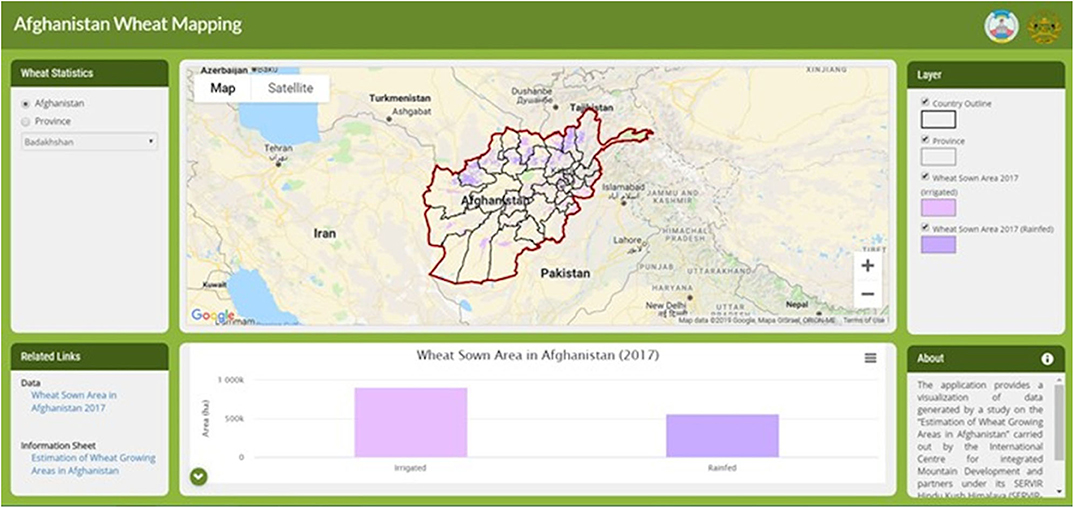Screen dimensions: 1074x508
Task: Click the Layer panel header
Action: pyautogui.click(x=986, y=75)
